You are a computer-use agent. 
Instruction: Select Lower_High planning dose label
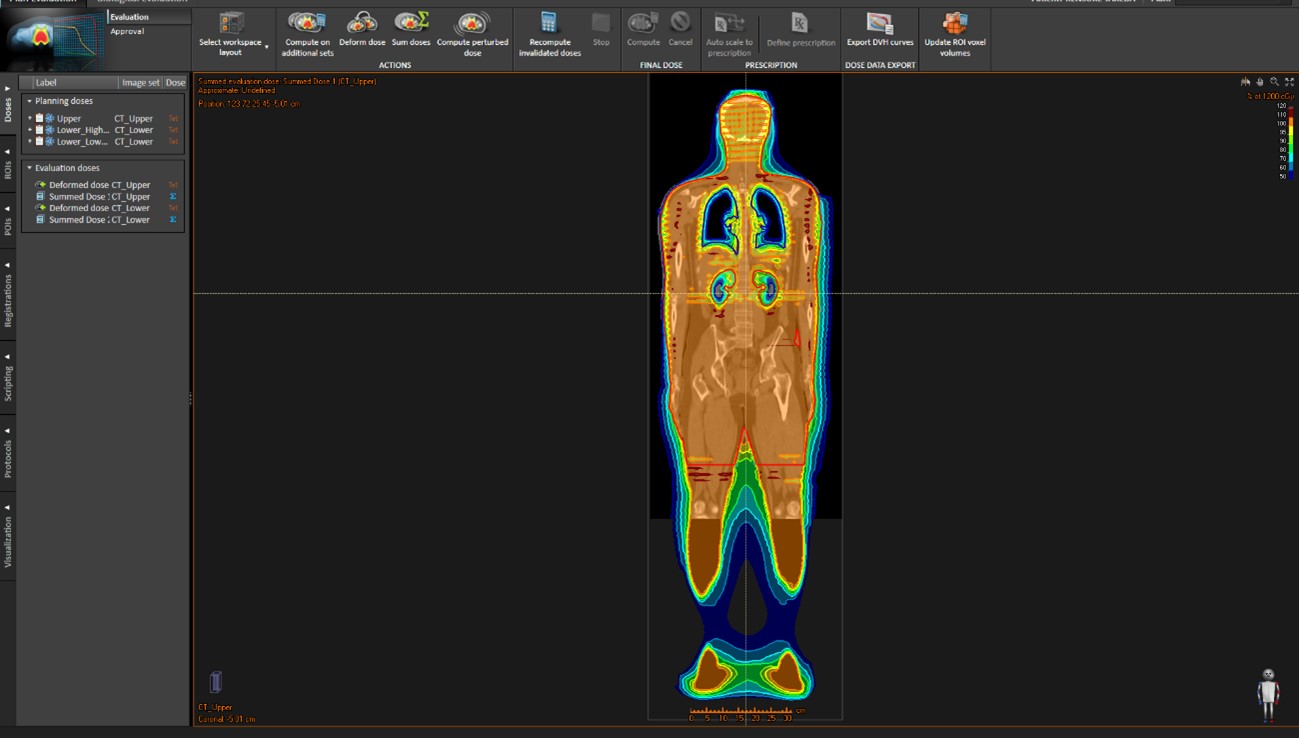click(83, 130)
